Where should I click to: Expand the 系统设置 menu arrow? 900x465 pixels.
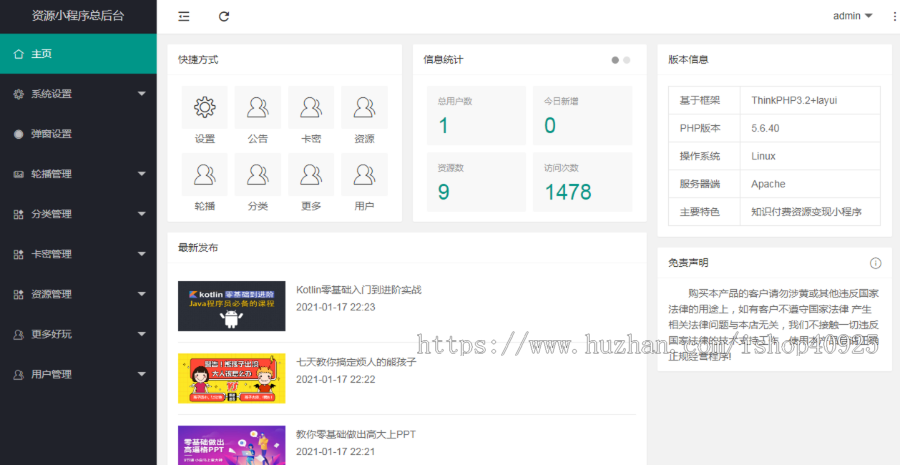coord(142,94)
